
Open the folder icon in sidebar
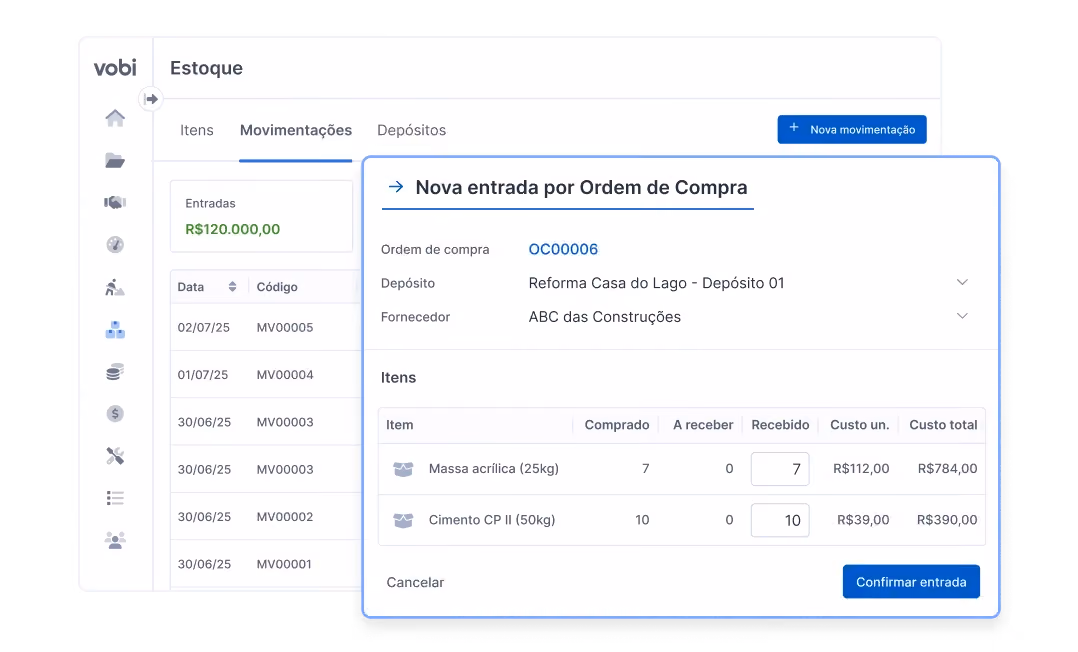115,161
